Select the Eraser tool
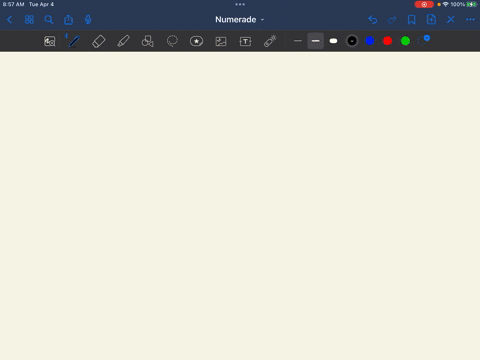 [x=99, y=41]
